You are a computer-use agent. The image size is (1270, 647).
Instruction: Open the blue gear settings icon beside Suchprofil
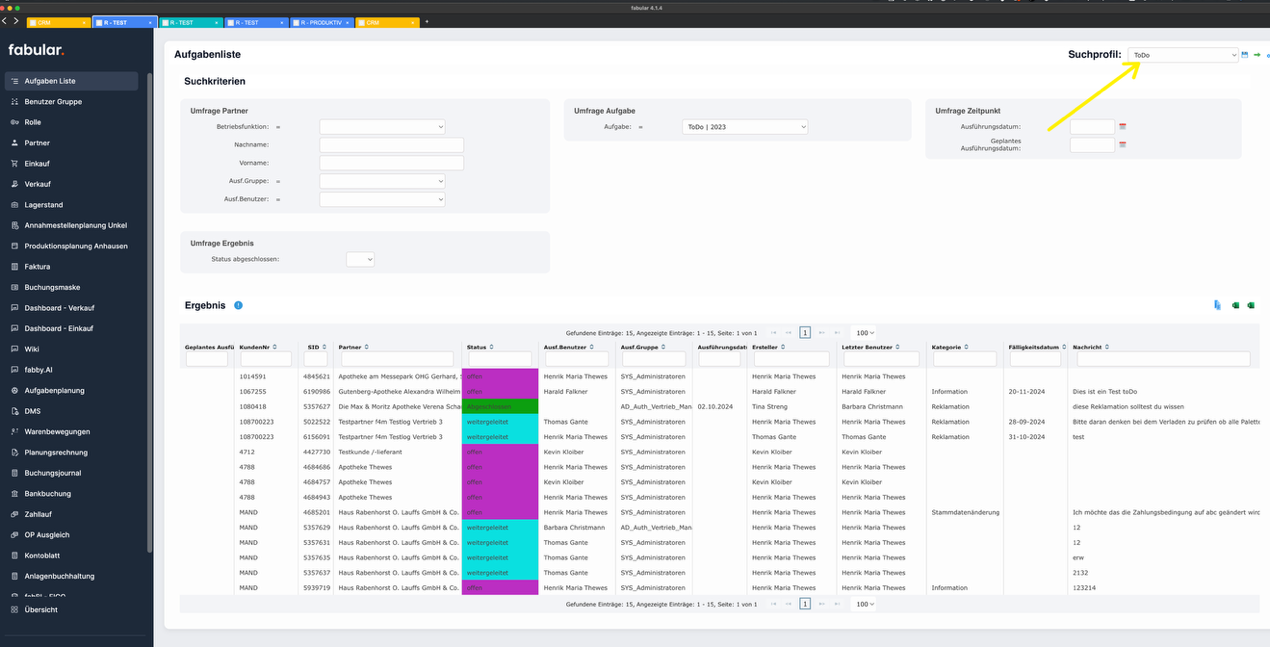tap(1268, 56)
